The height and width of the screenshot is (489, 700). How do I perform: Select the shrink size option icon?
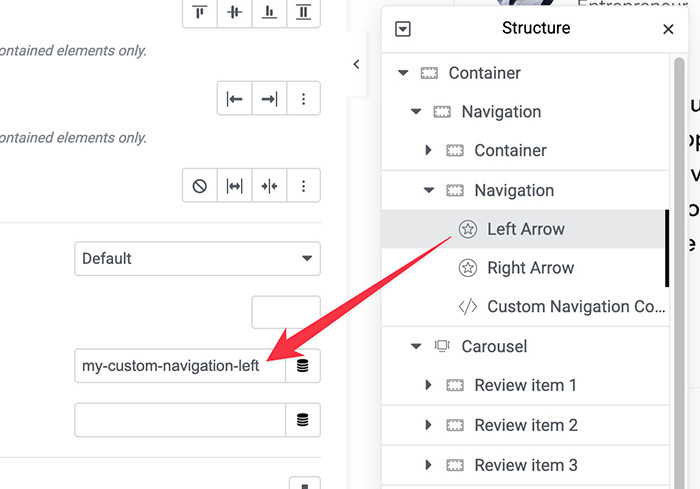click(269, 186)
